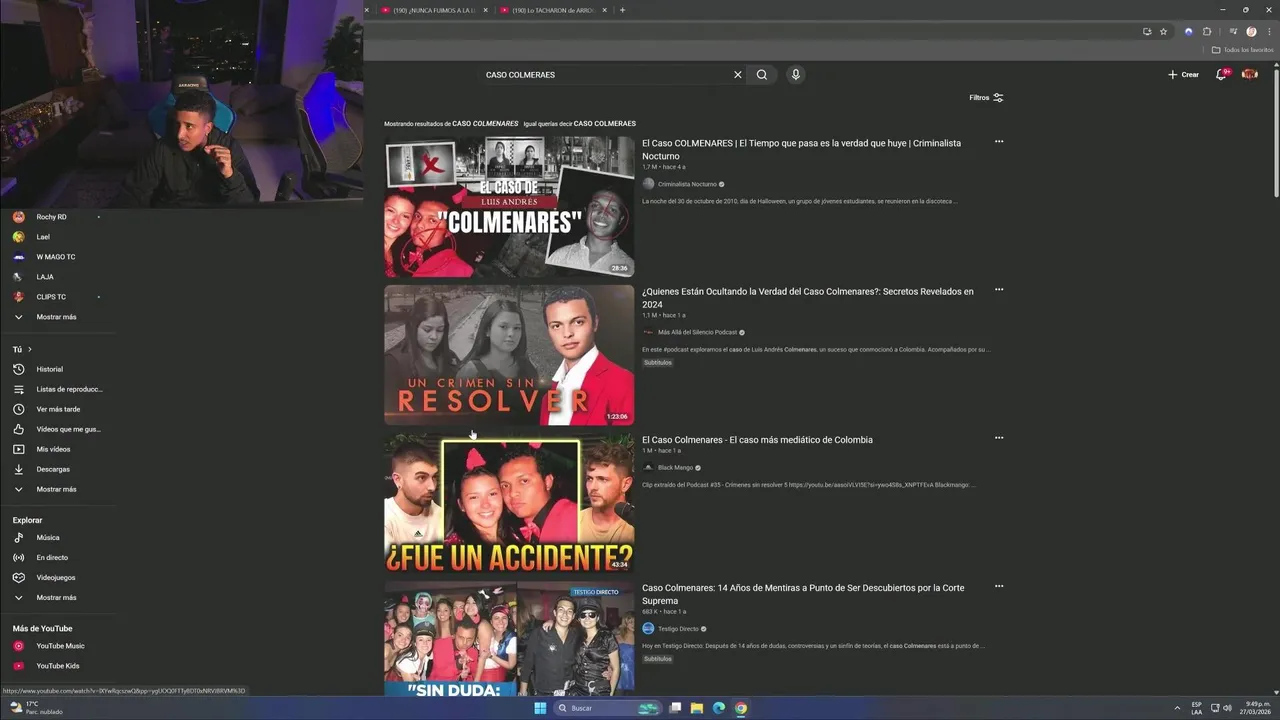This screenshot has width=1280, height=720.
Task: Open the browser extensions puzzle icon
Action: [x=1207, y=31]
